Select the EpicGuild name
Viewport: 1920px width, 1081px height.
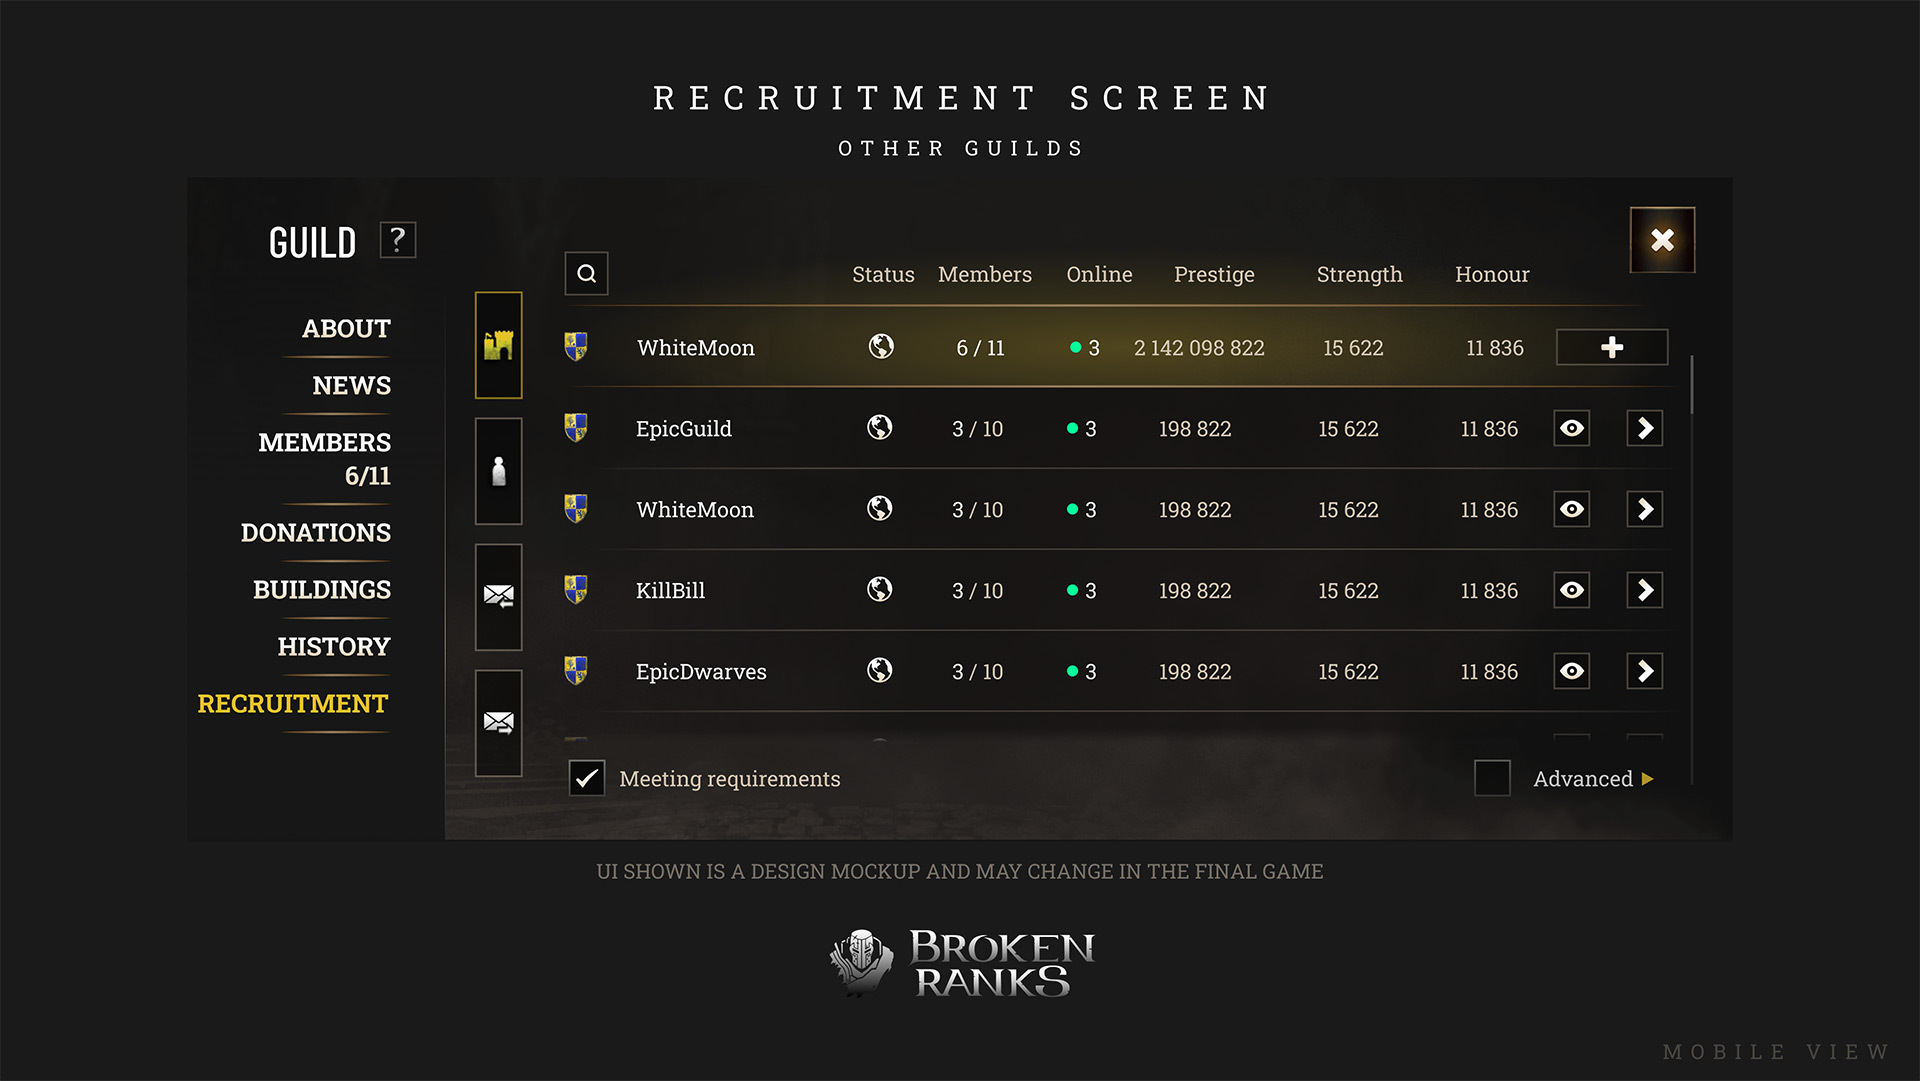point(683,429)
